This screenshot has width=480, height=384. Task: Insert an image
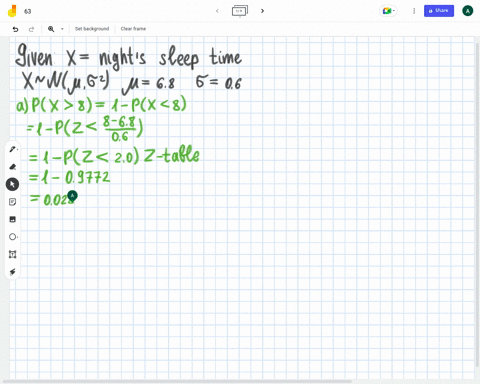(x=13, y=219)
